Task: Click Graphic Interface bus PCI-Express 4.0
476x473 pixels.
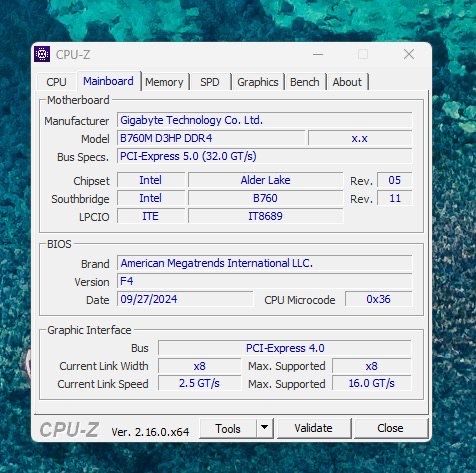Action: point(285,348)
